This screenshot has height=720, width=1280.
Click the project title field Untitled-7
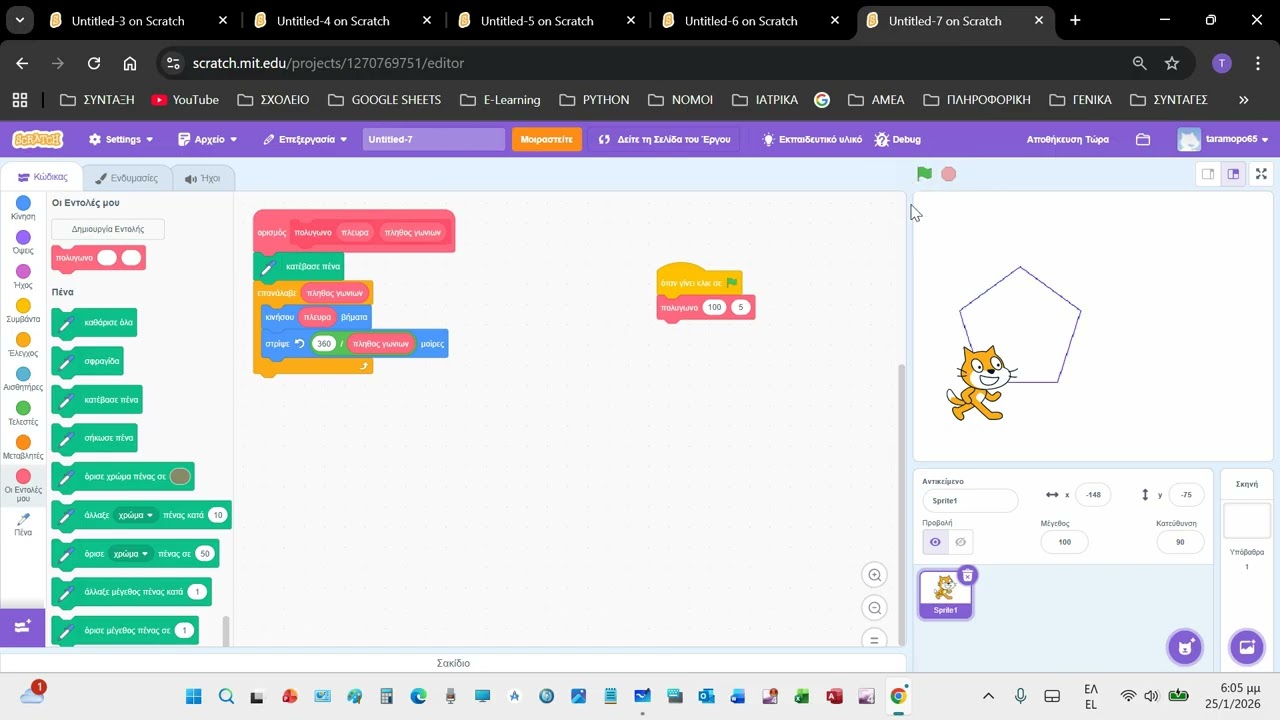coord(434,139)
